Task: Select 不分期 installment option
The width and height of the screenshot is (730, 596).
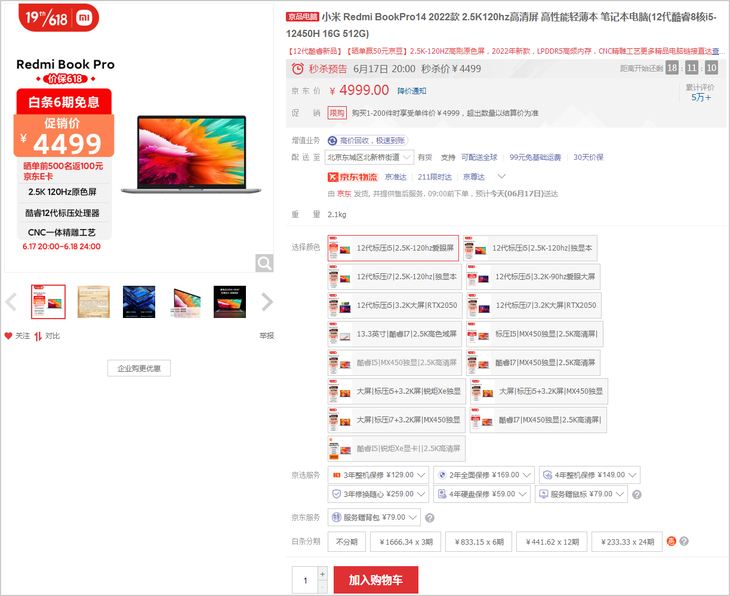Action: [x=347, y=542]
